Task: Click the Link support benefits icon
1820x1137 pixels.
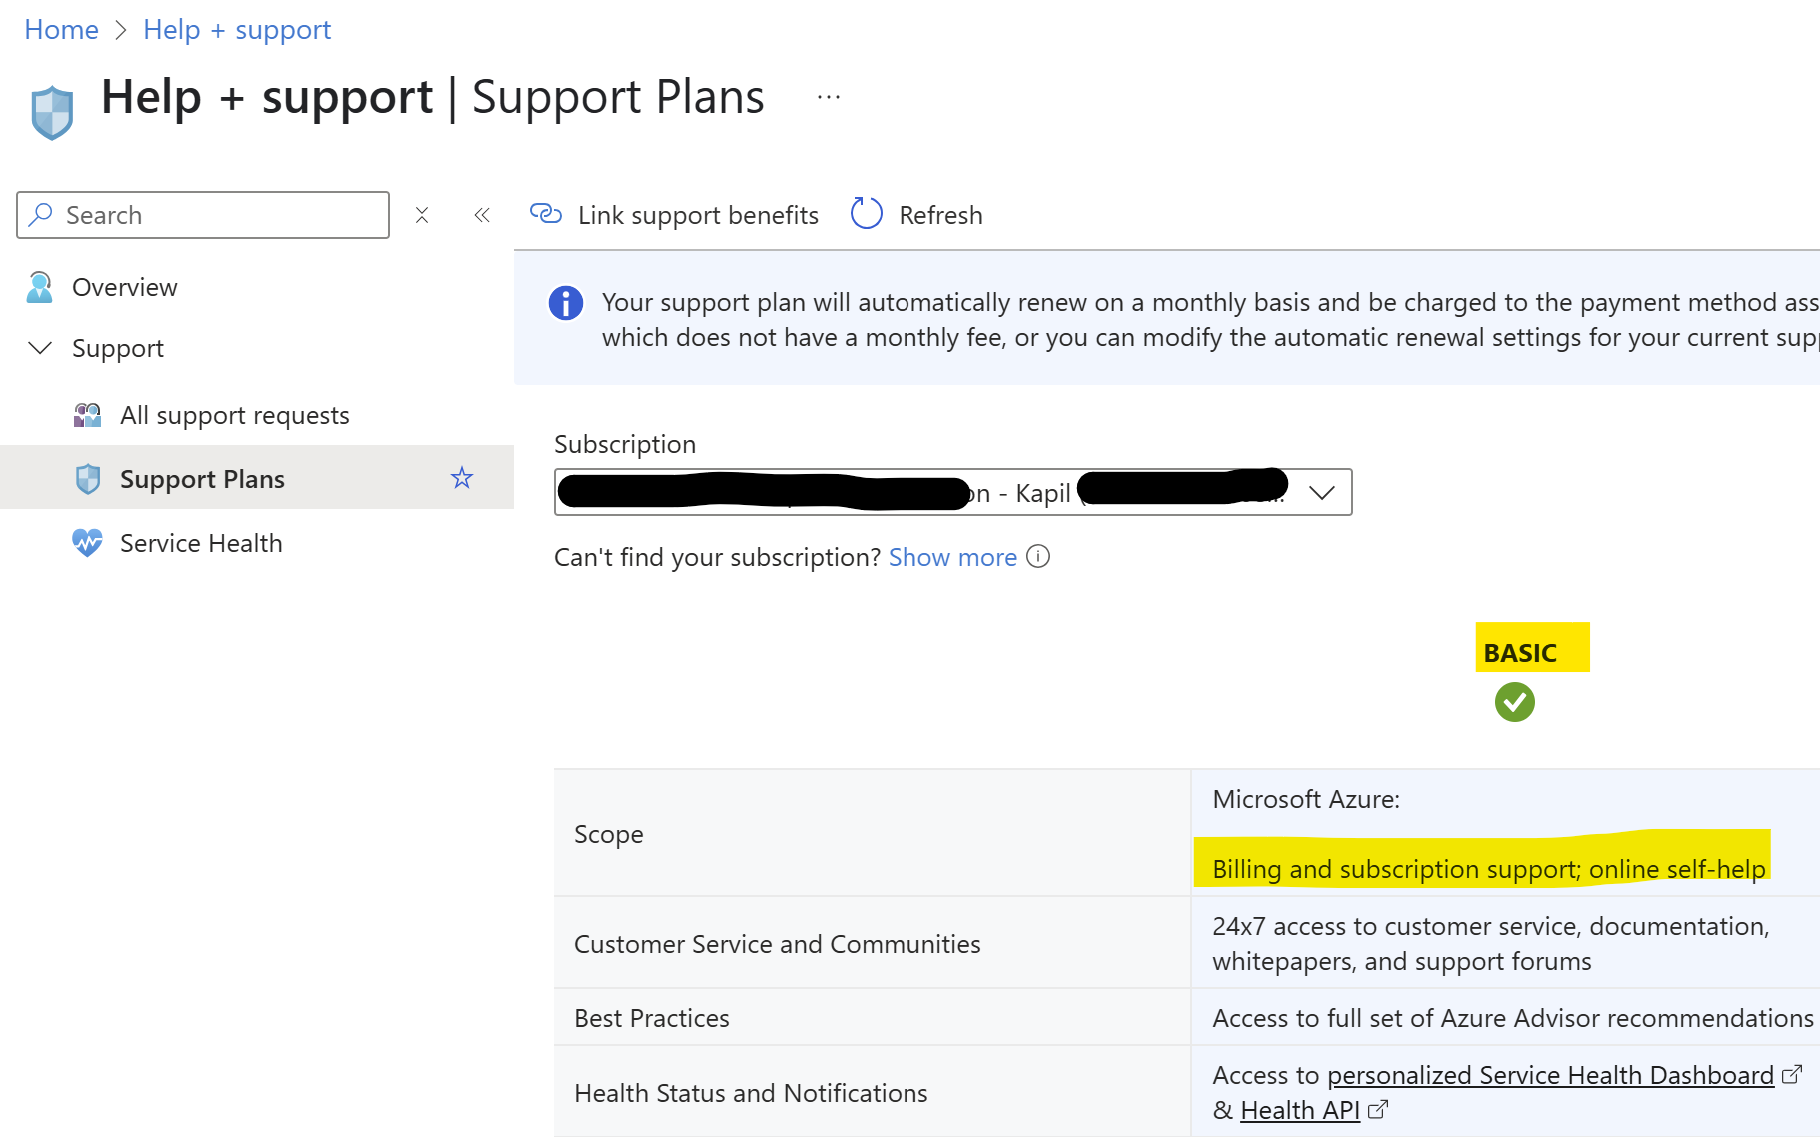Action: pos(546,213)
